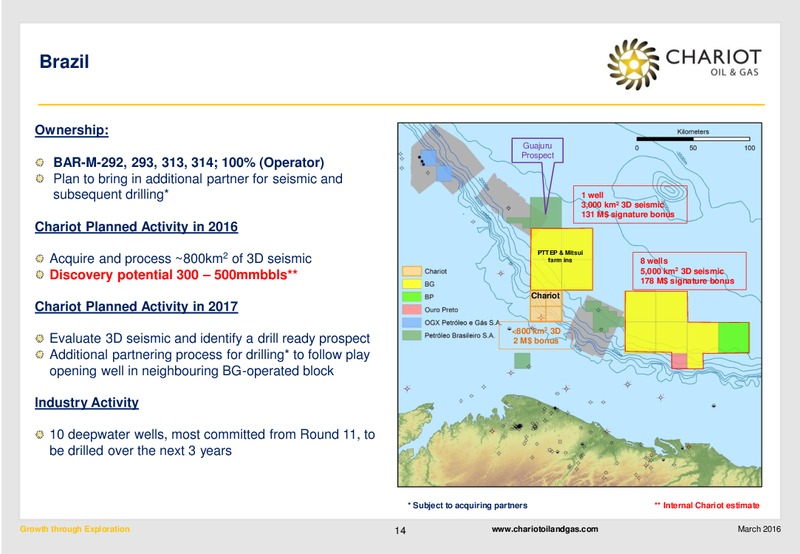Click the 8 wells 5,000 km² annotation box
800x554 pixels.
coord(690,271)
